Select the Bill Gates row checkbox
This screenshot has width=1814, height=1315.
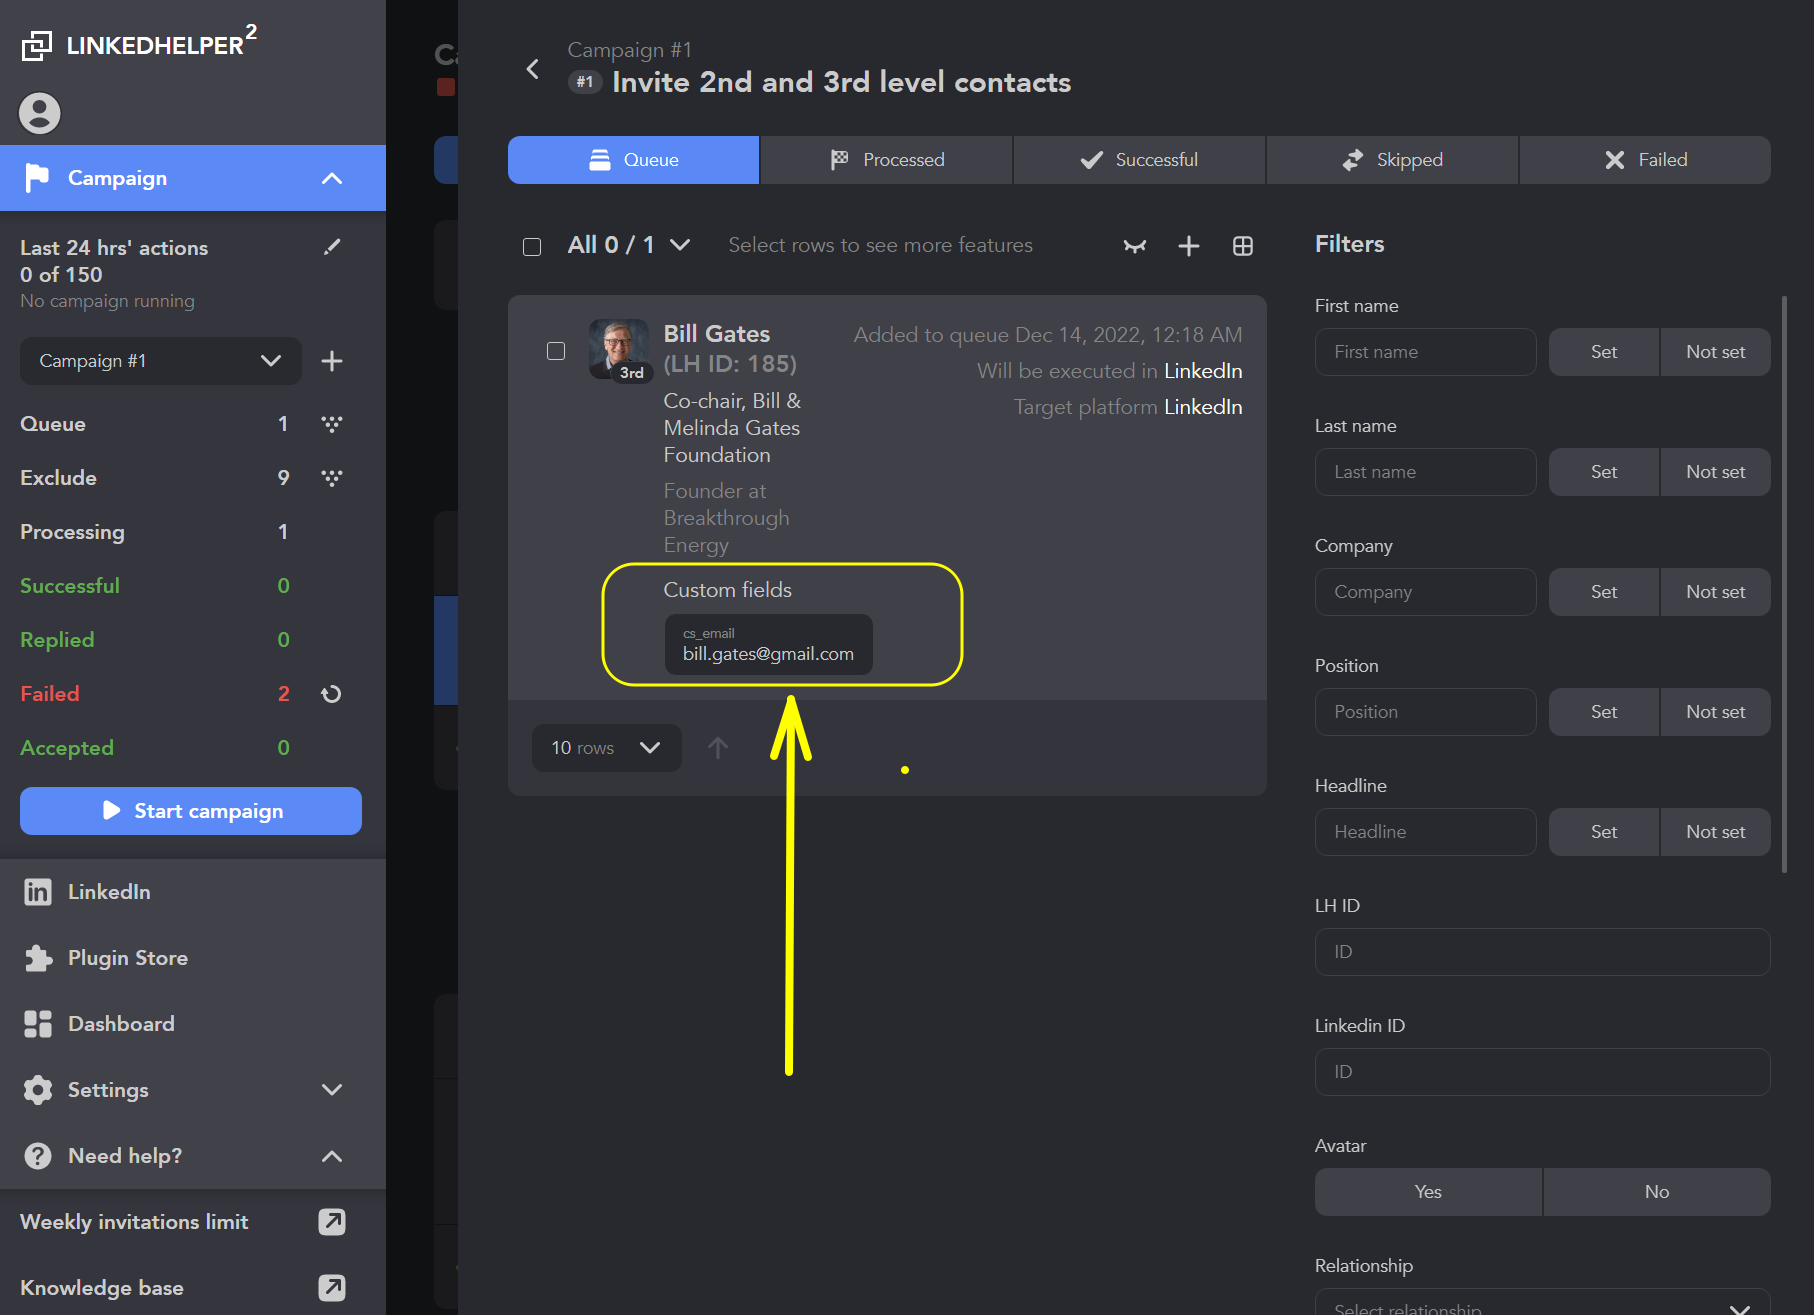[556, 351]
